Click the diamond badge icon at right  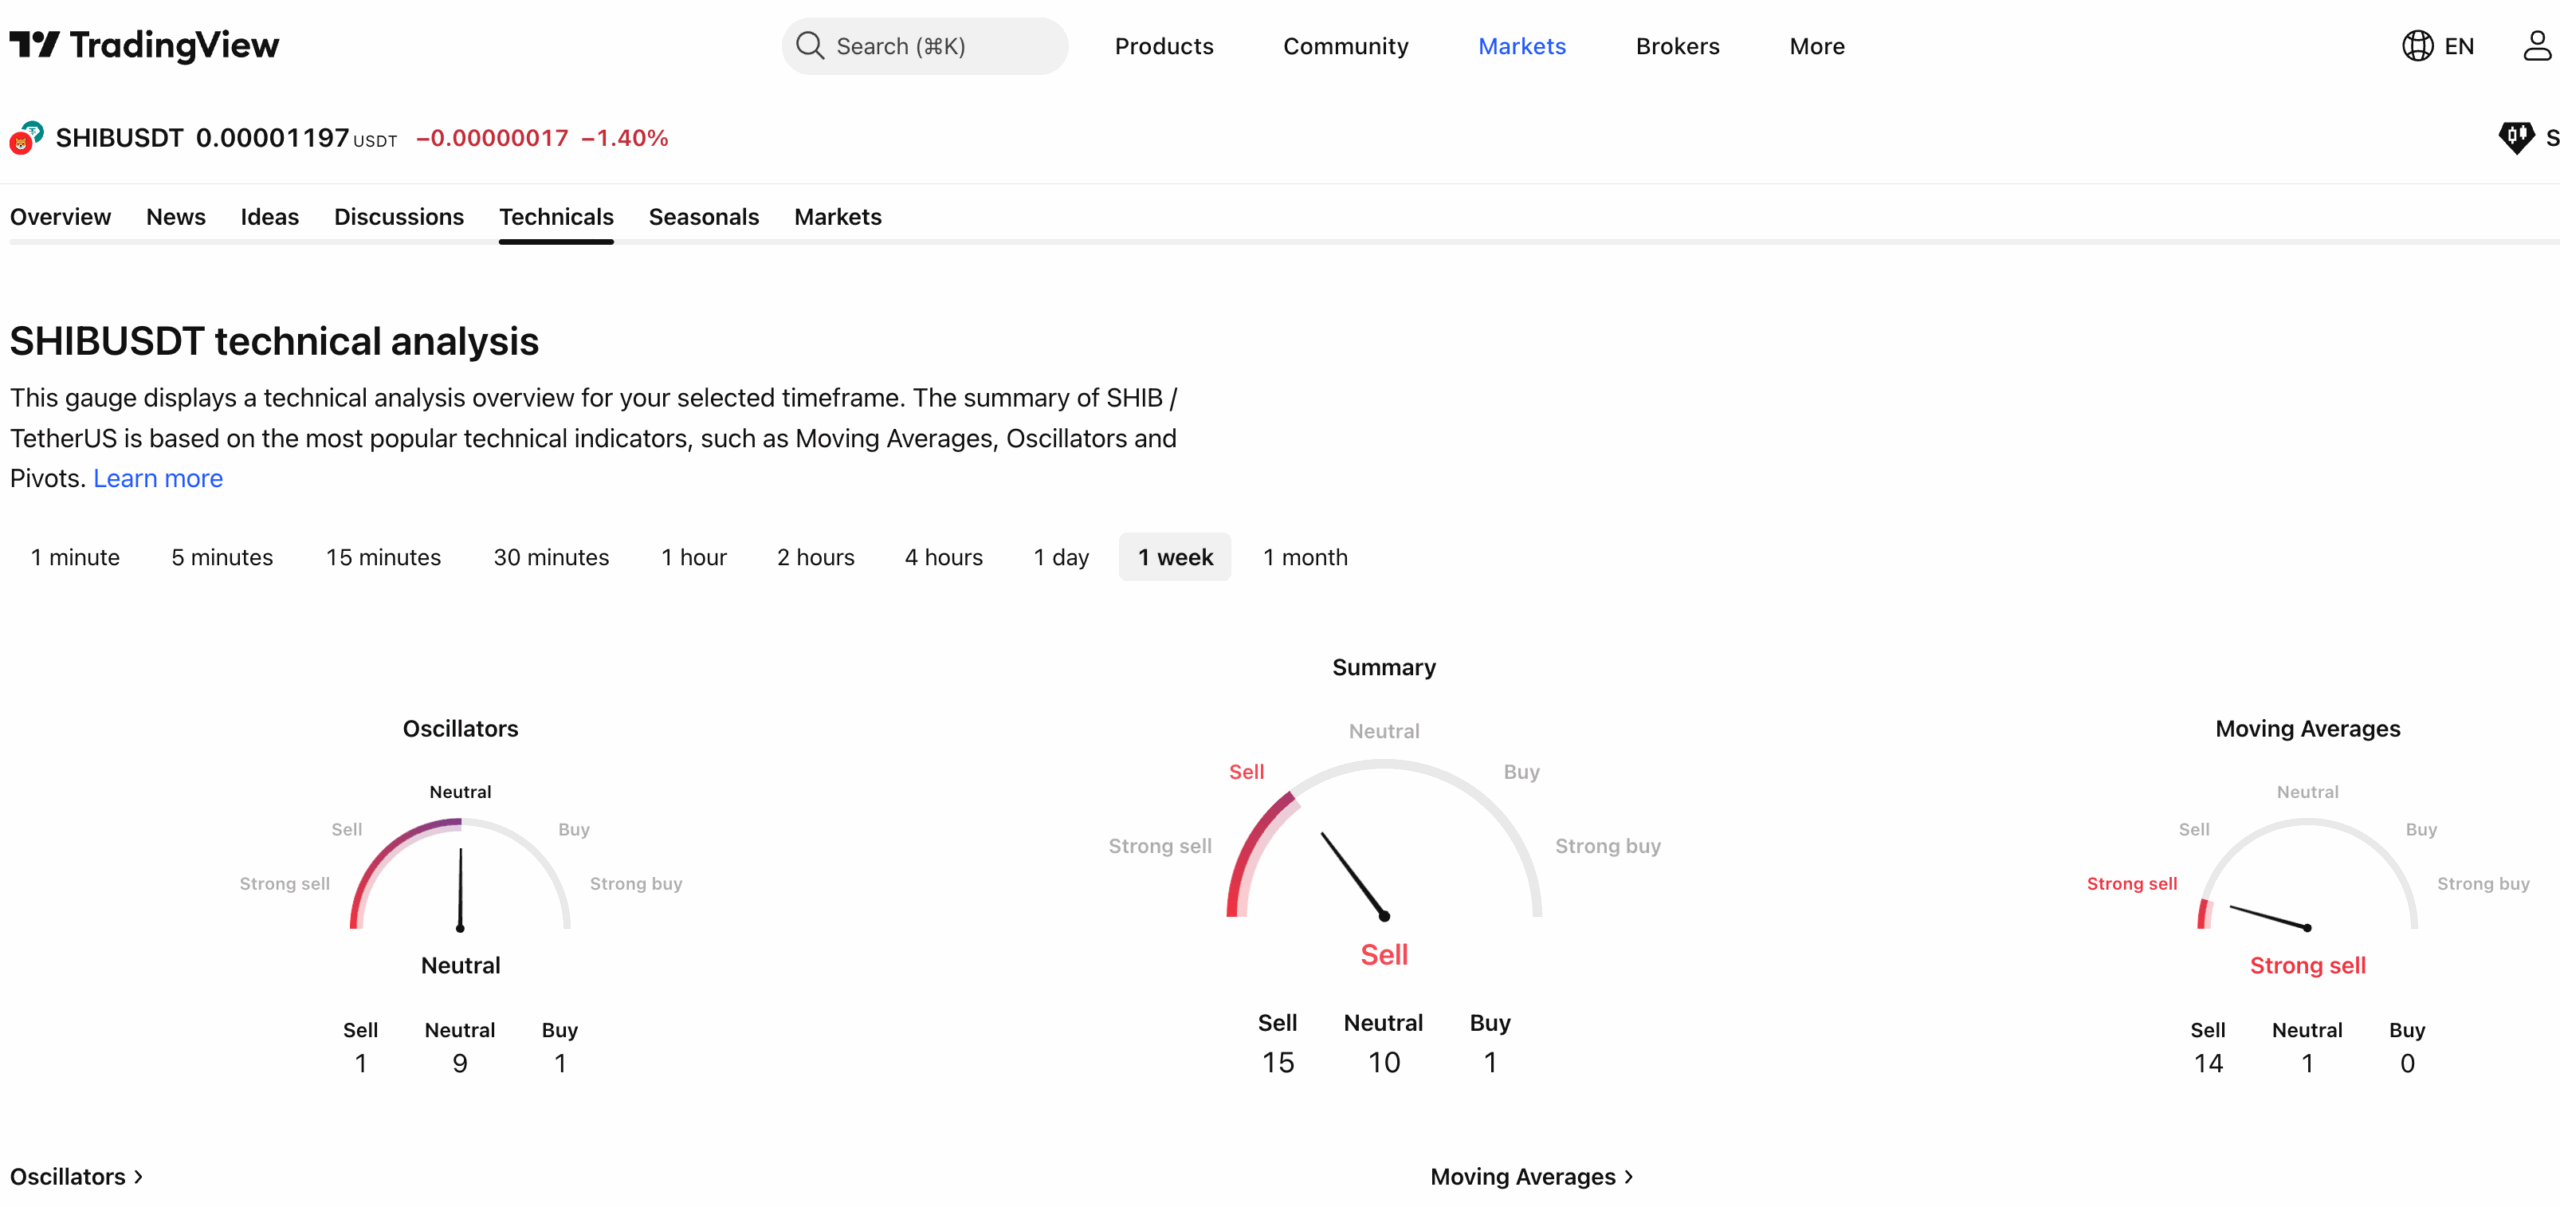coord(2515,137)
